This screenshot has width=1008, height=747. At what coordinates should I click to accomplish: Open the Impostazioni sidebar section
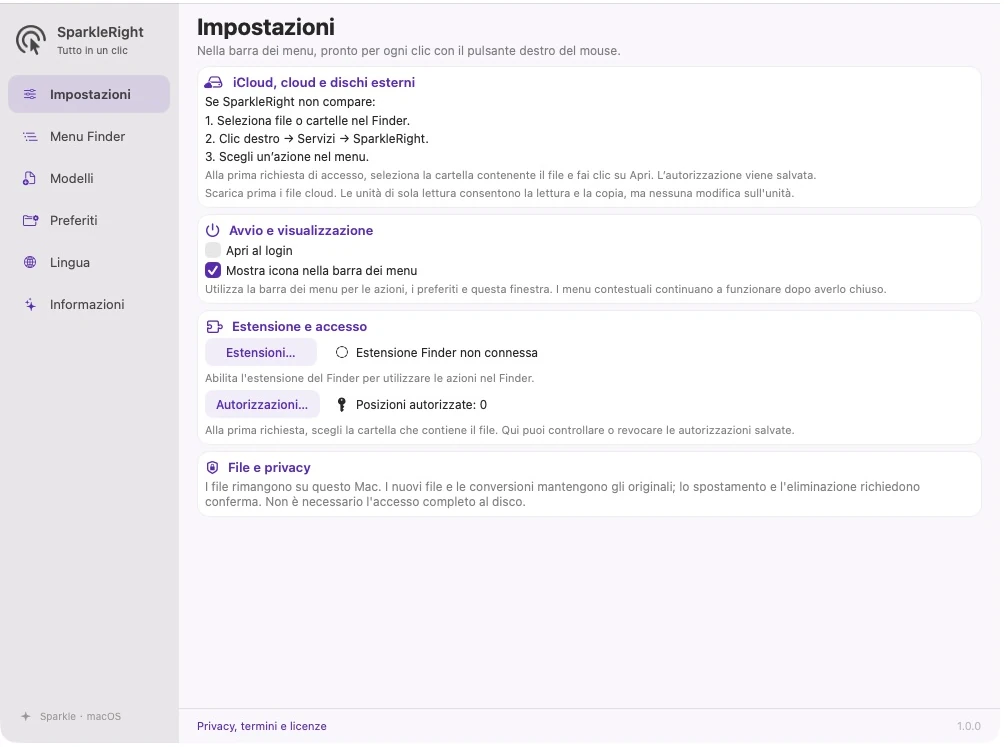point(89,94)
